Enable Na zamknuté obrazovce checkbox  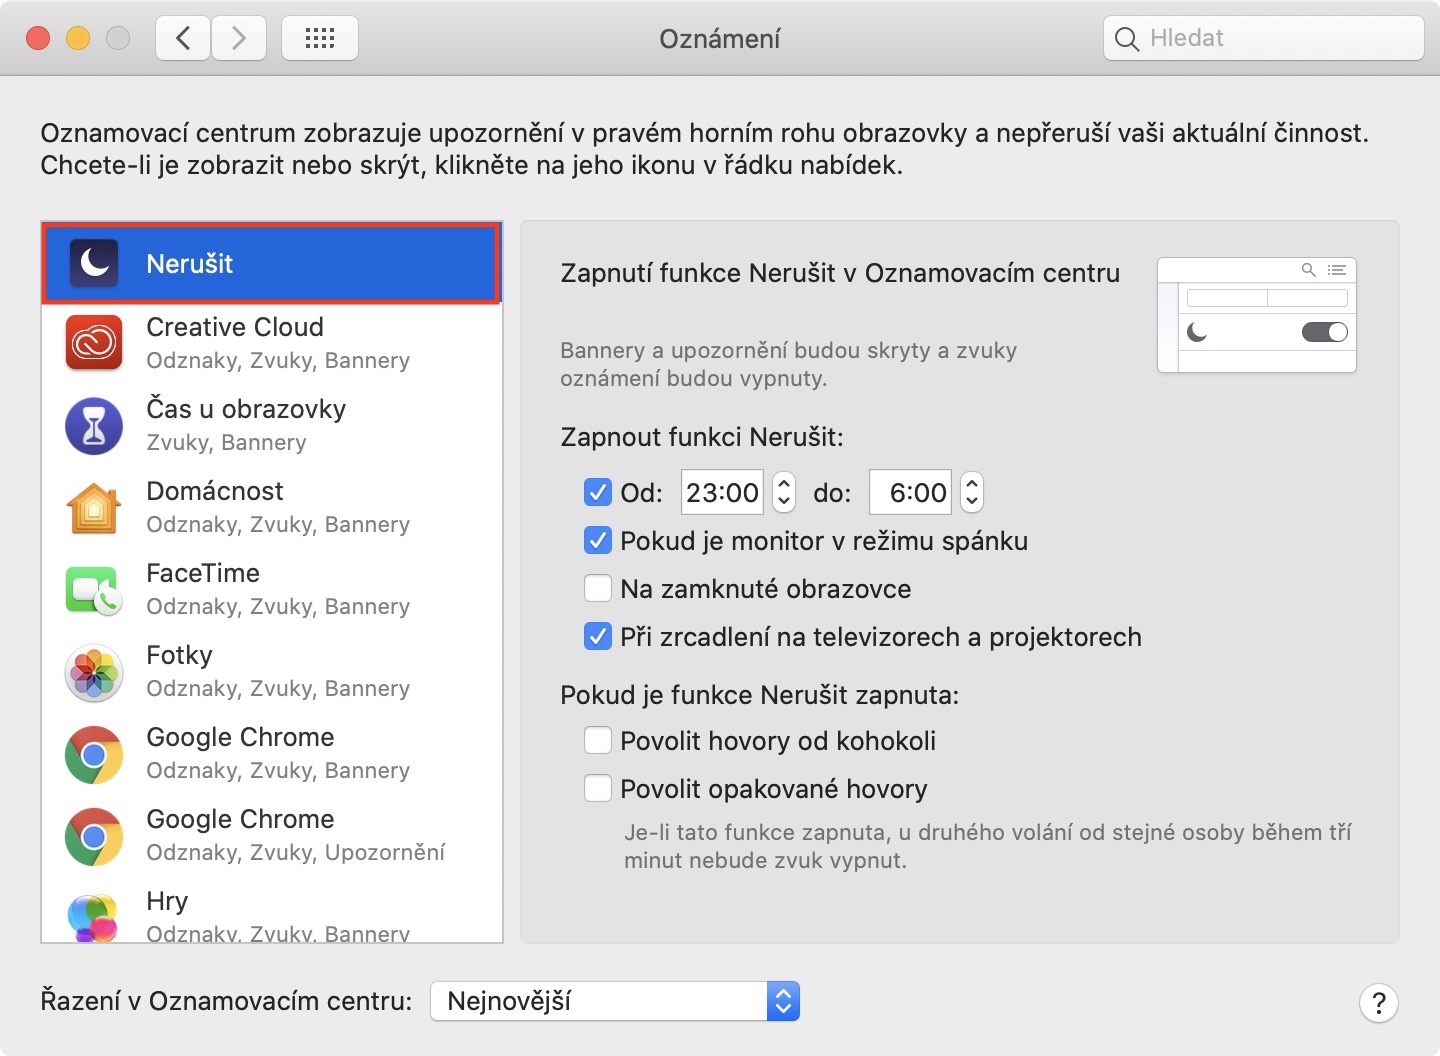coord(598,588)
